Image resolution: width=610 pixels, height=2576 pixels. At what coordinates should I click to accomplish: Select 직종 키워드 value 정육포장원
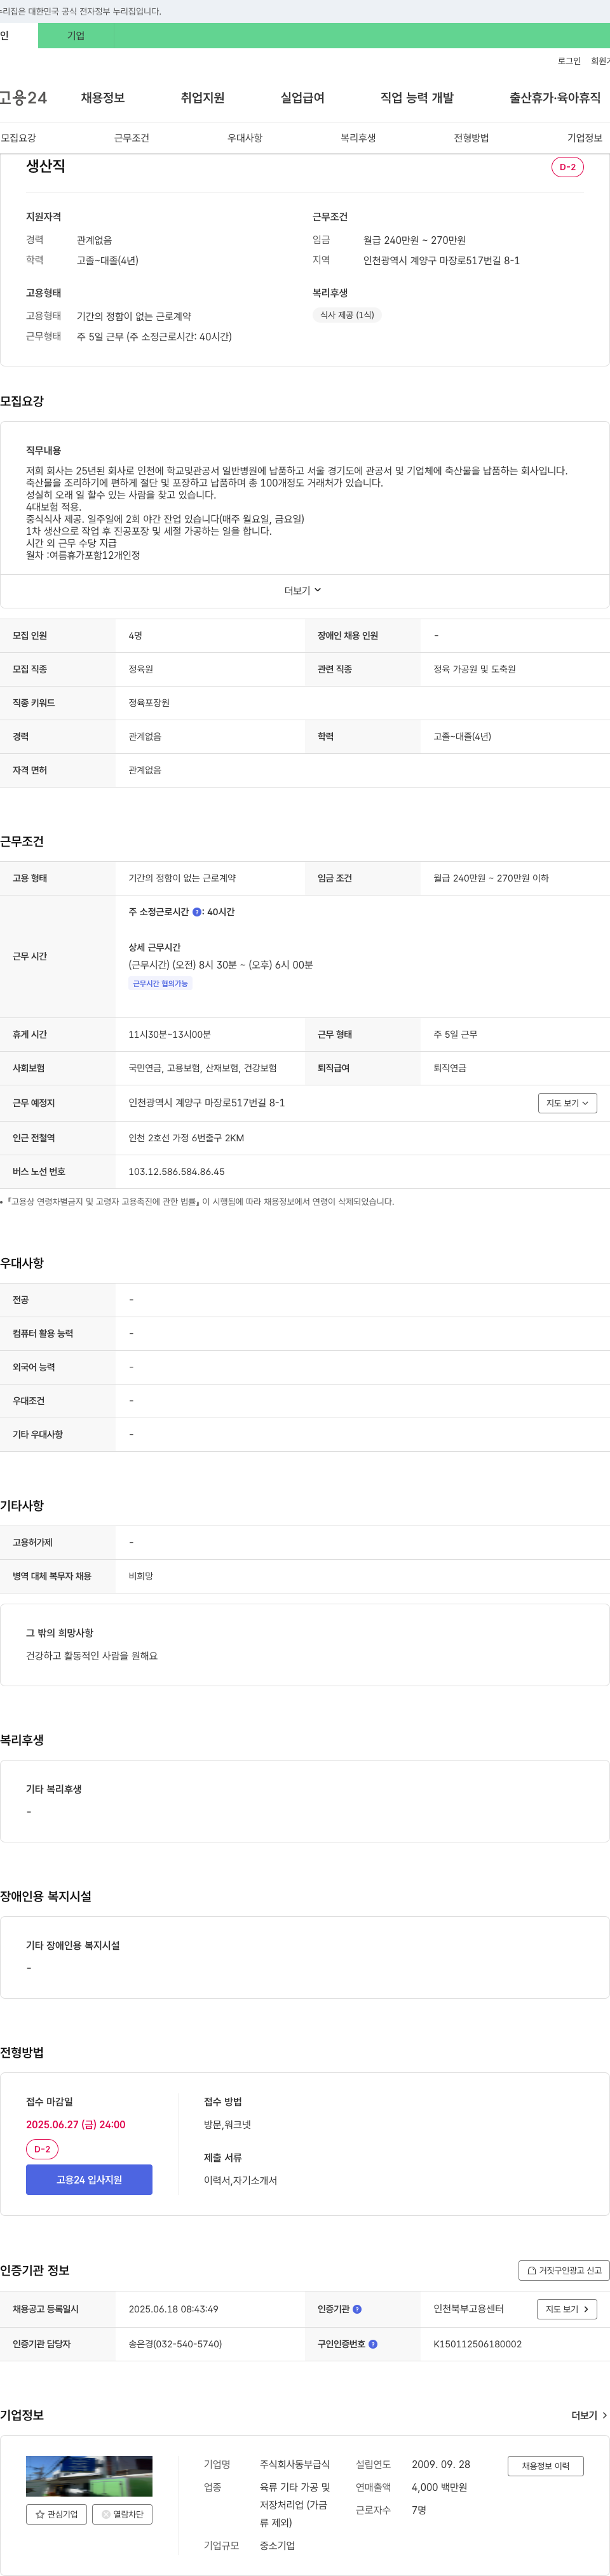[x=149, y=703]
